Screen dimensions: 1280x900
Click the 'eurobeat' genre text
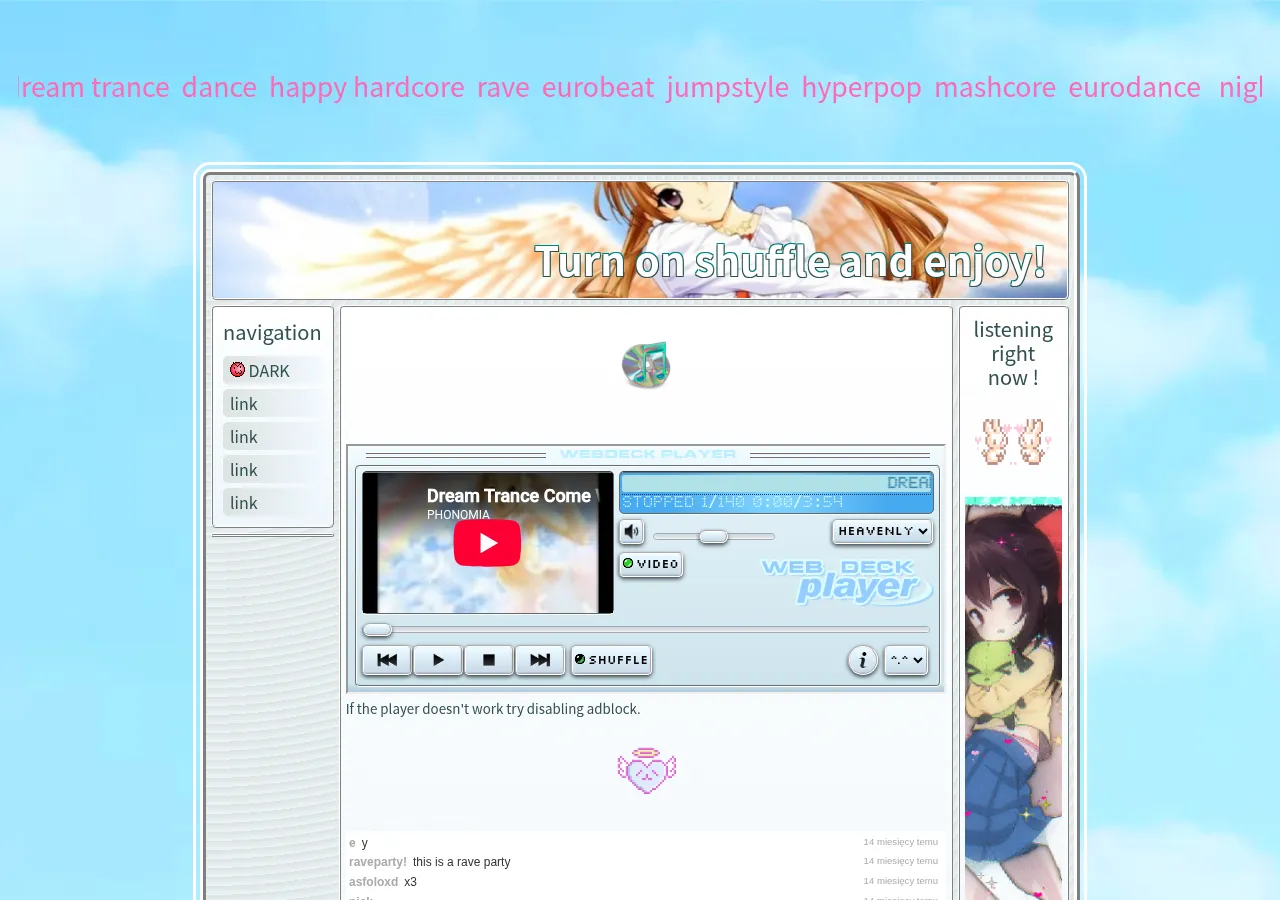(x=598, y=87)
